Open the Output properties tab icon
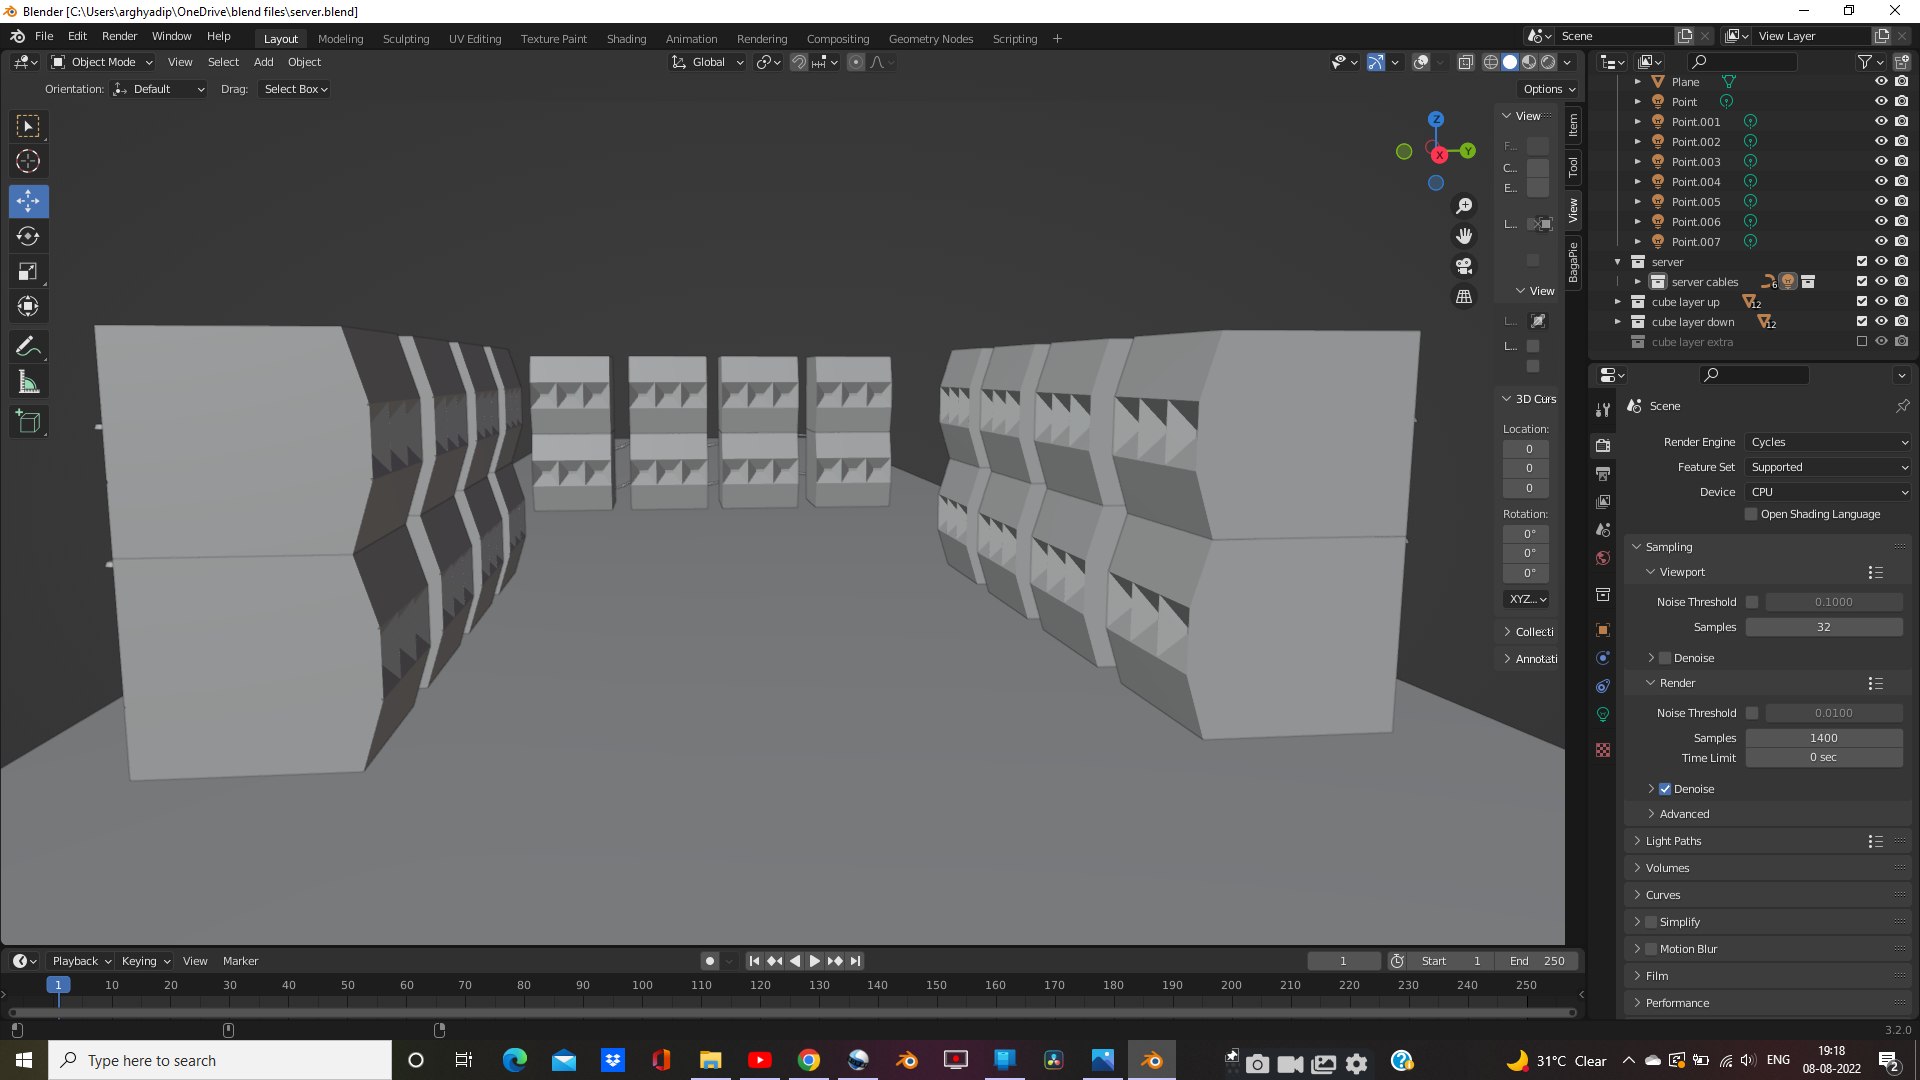The height and width of the screenshot is (1080, 1920). (1603, 473)
